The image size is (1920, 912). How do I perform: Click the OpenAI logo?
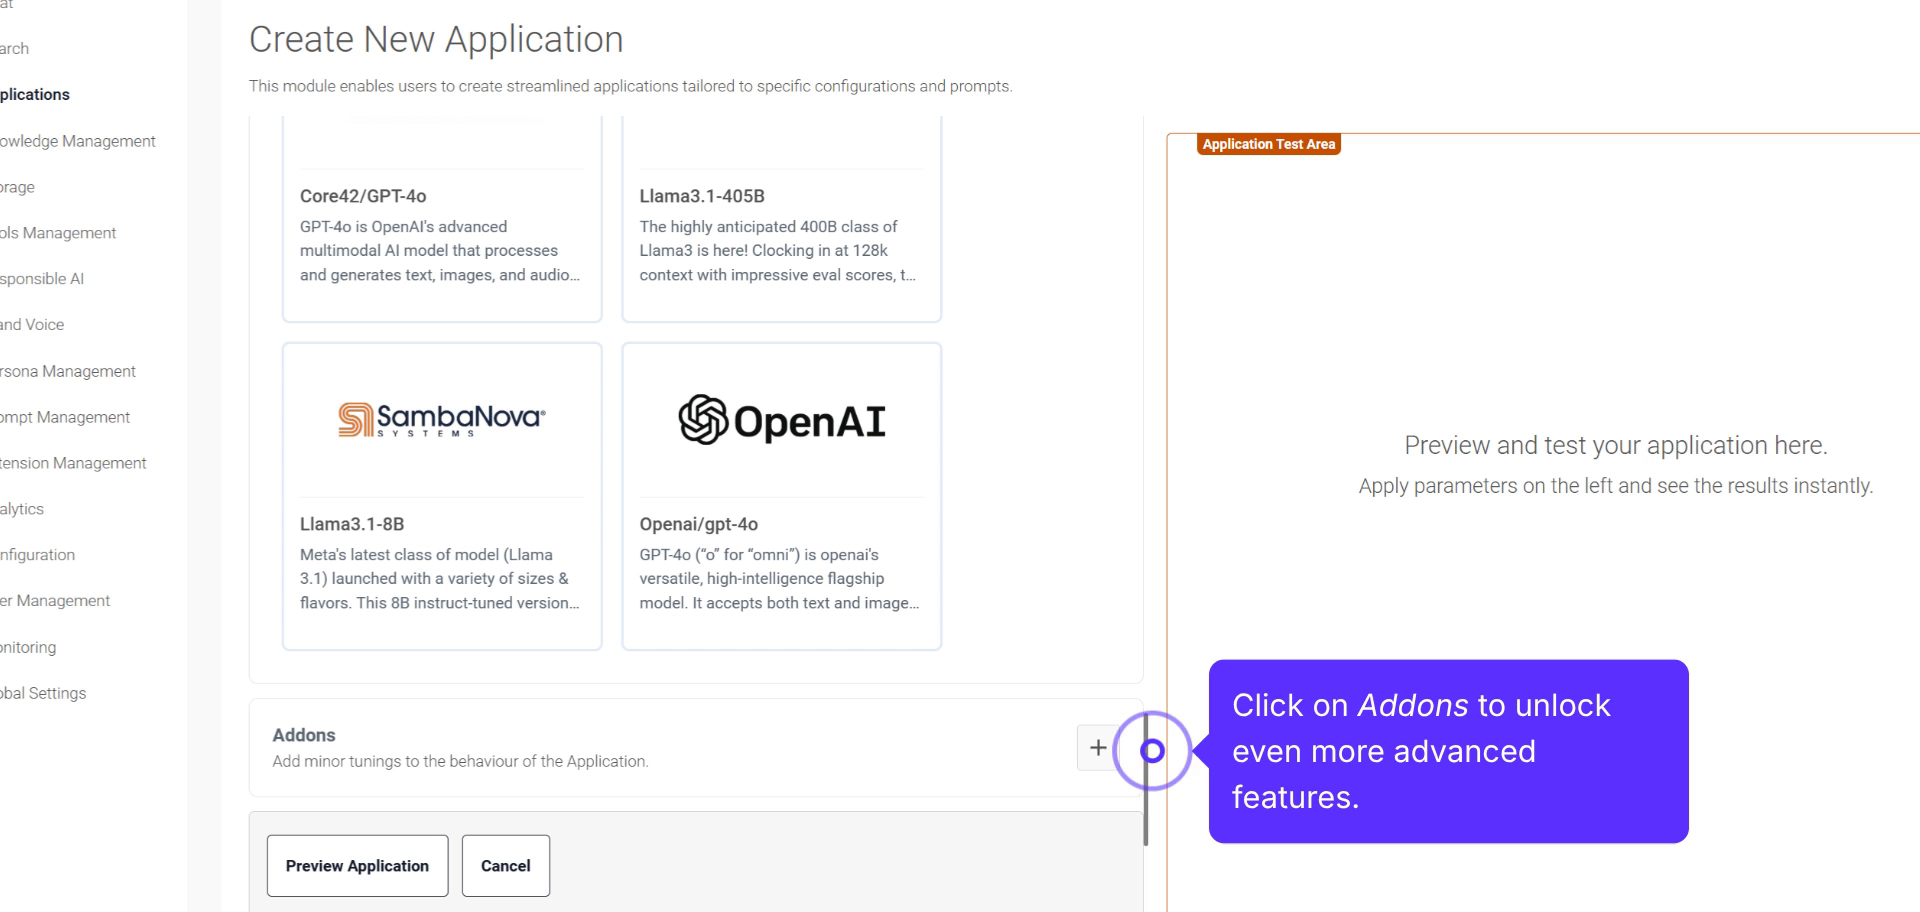pos(781,420)
